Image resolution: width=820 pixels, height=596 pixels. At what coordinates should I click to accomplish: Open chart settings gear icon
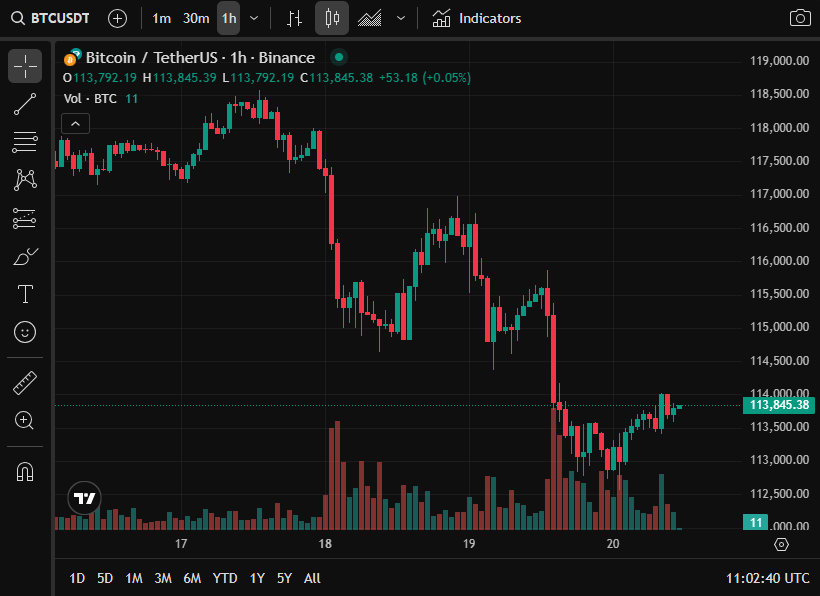[781, 544]
